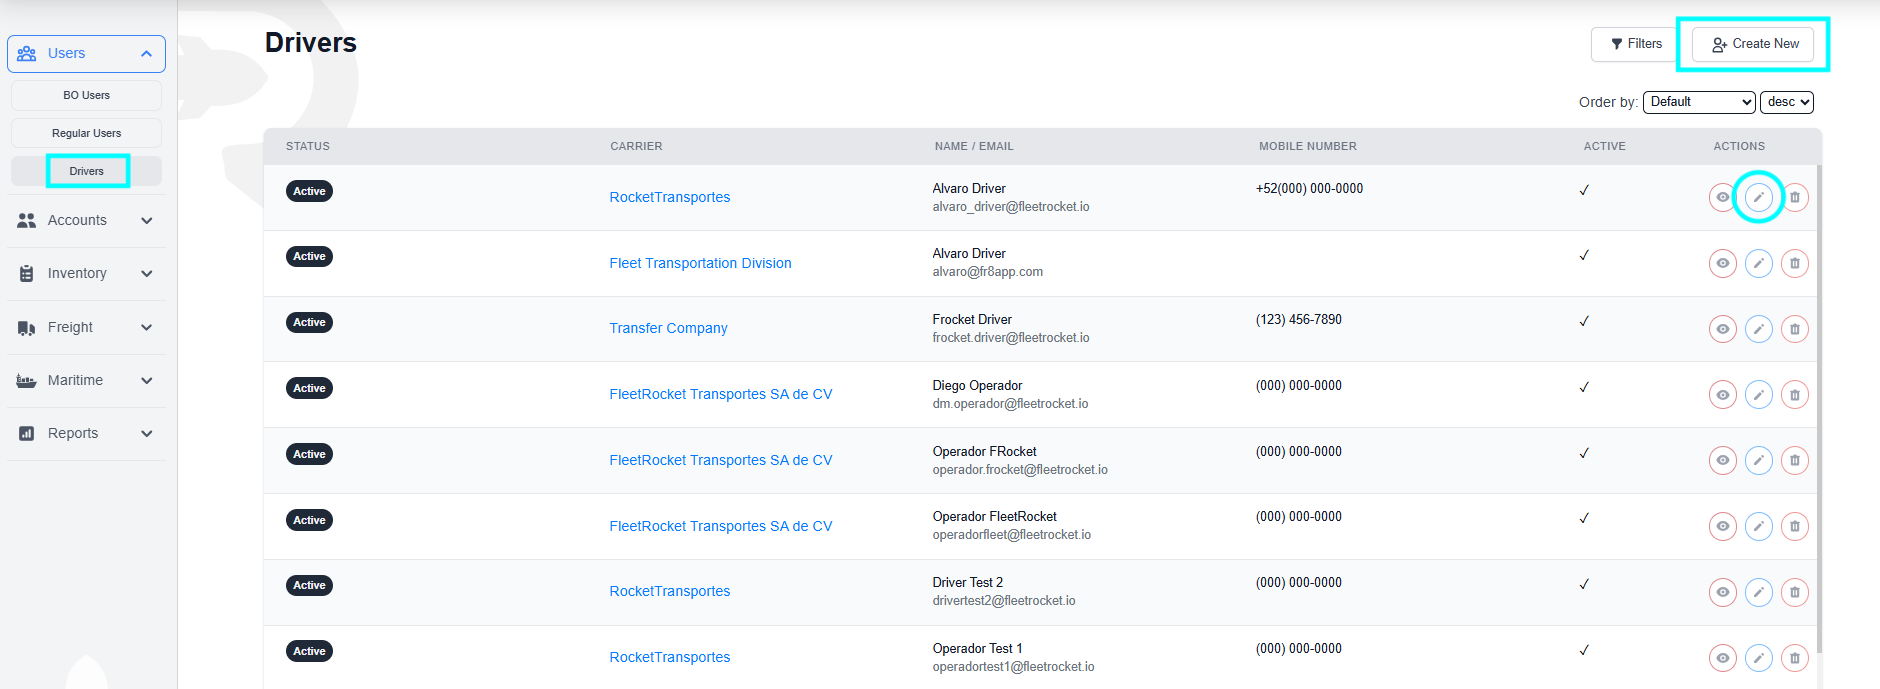This screenshot has height=689, width=1880.
Task: View Operador Test 1 eye icon
Action: click(1722, 658)
